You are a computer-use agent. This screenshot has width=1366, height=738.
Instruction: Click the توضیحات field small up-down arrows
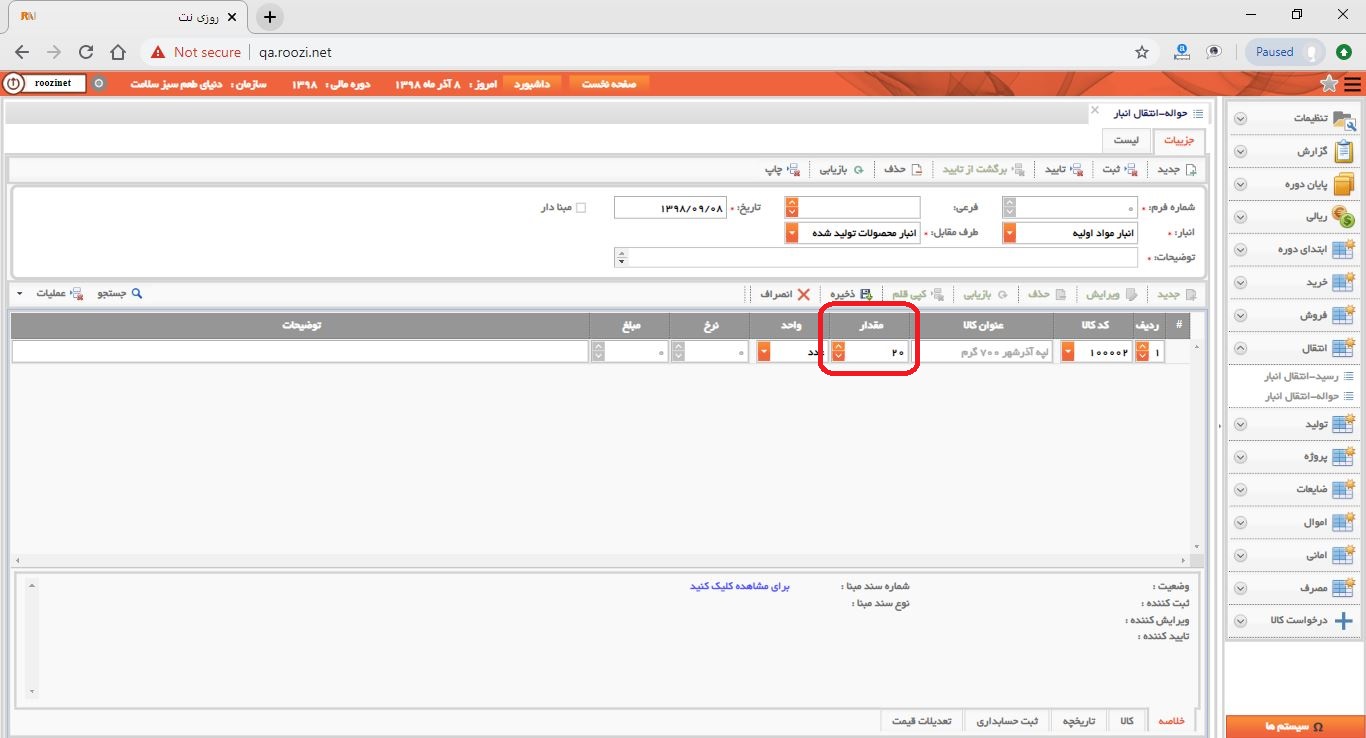click(x=622, y=258)
